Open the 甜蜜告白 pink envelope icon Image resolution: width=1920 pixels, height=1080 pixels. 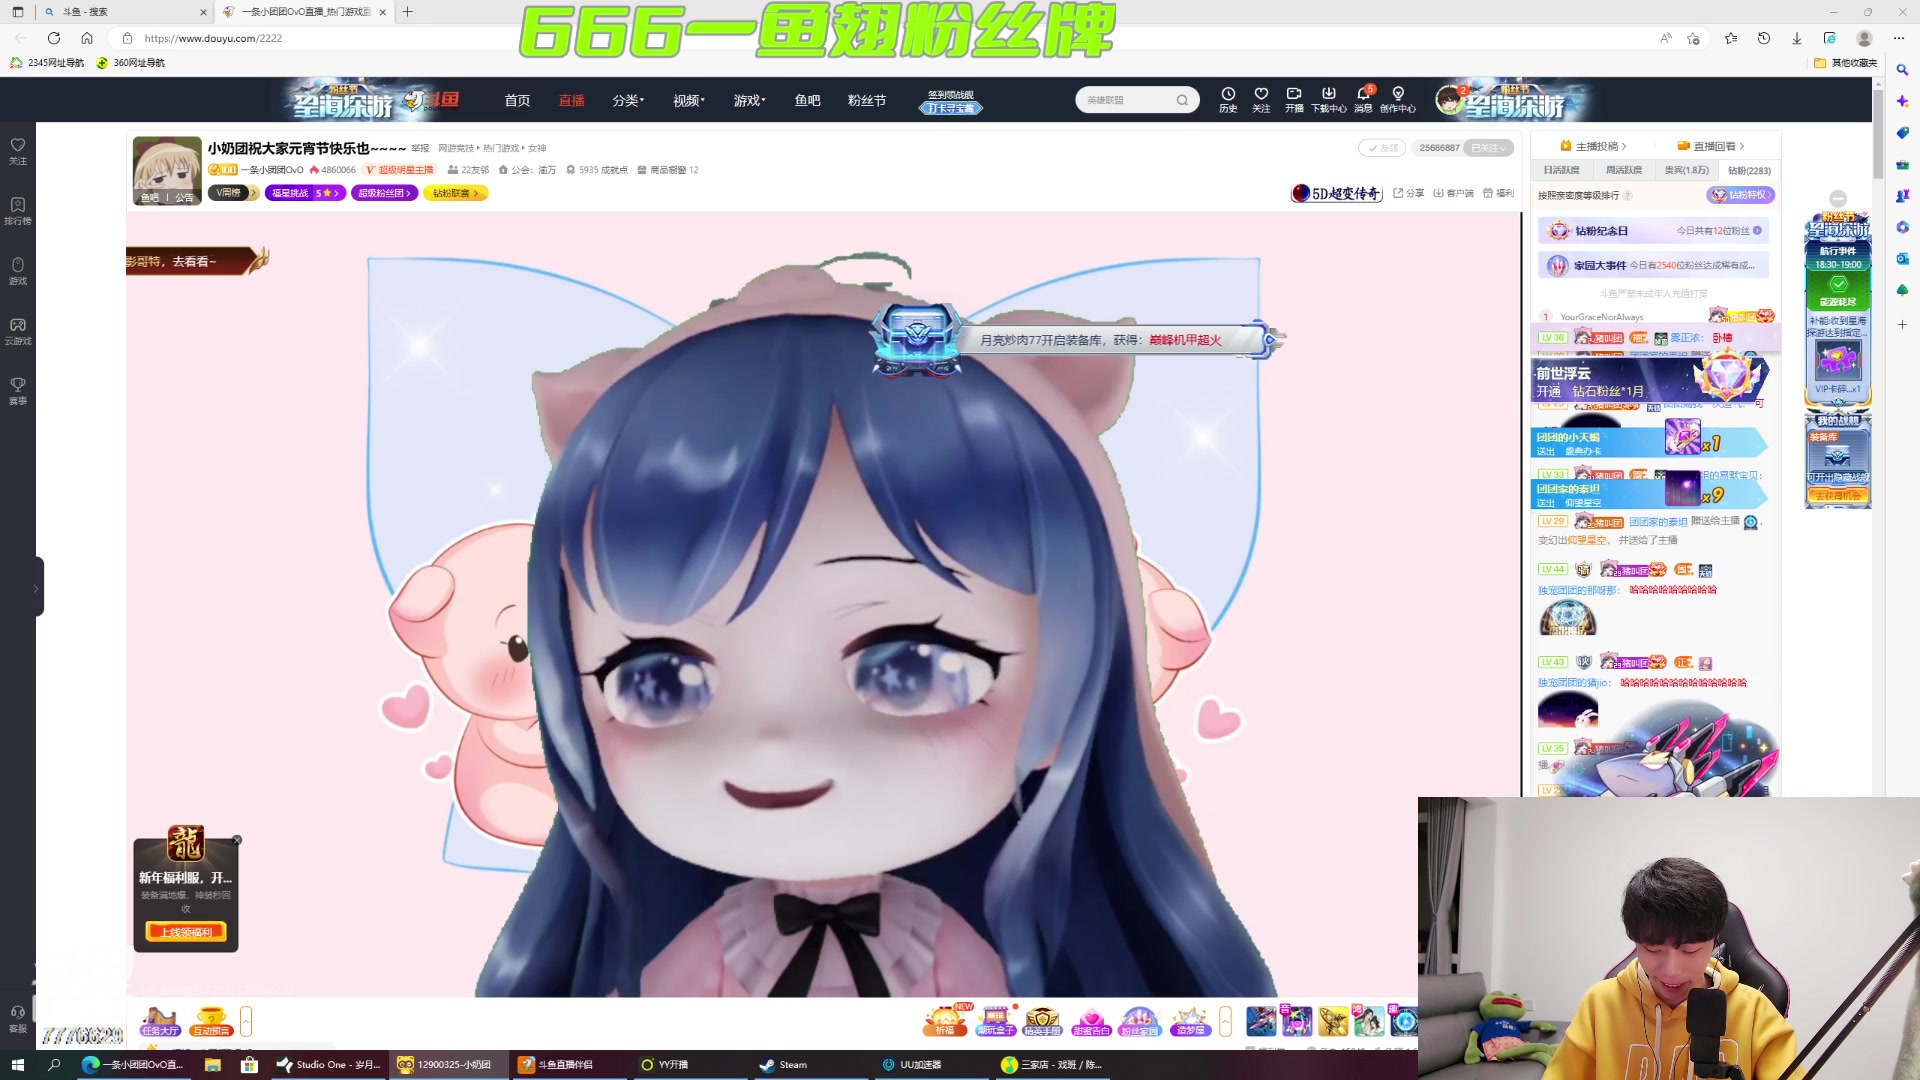click(1092, 1020)
